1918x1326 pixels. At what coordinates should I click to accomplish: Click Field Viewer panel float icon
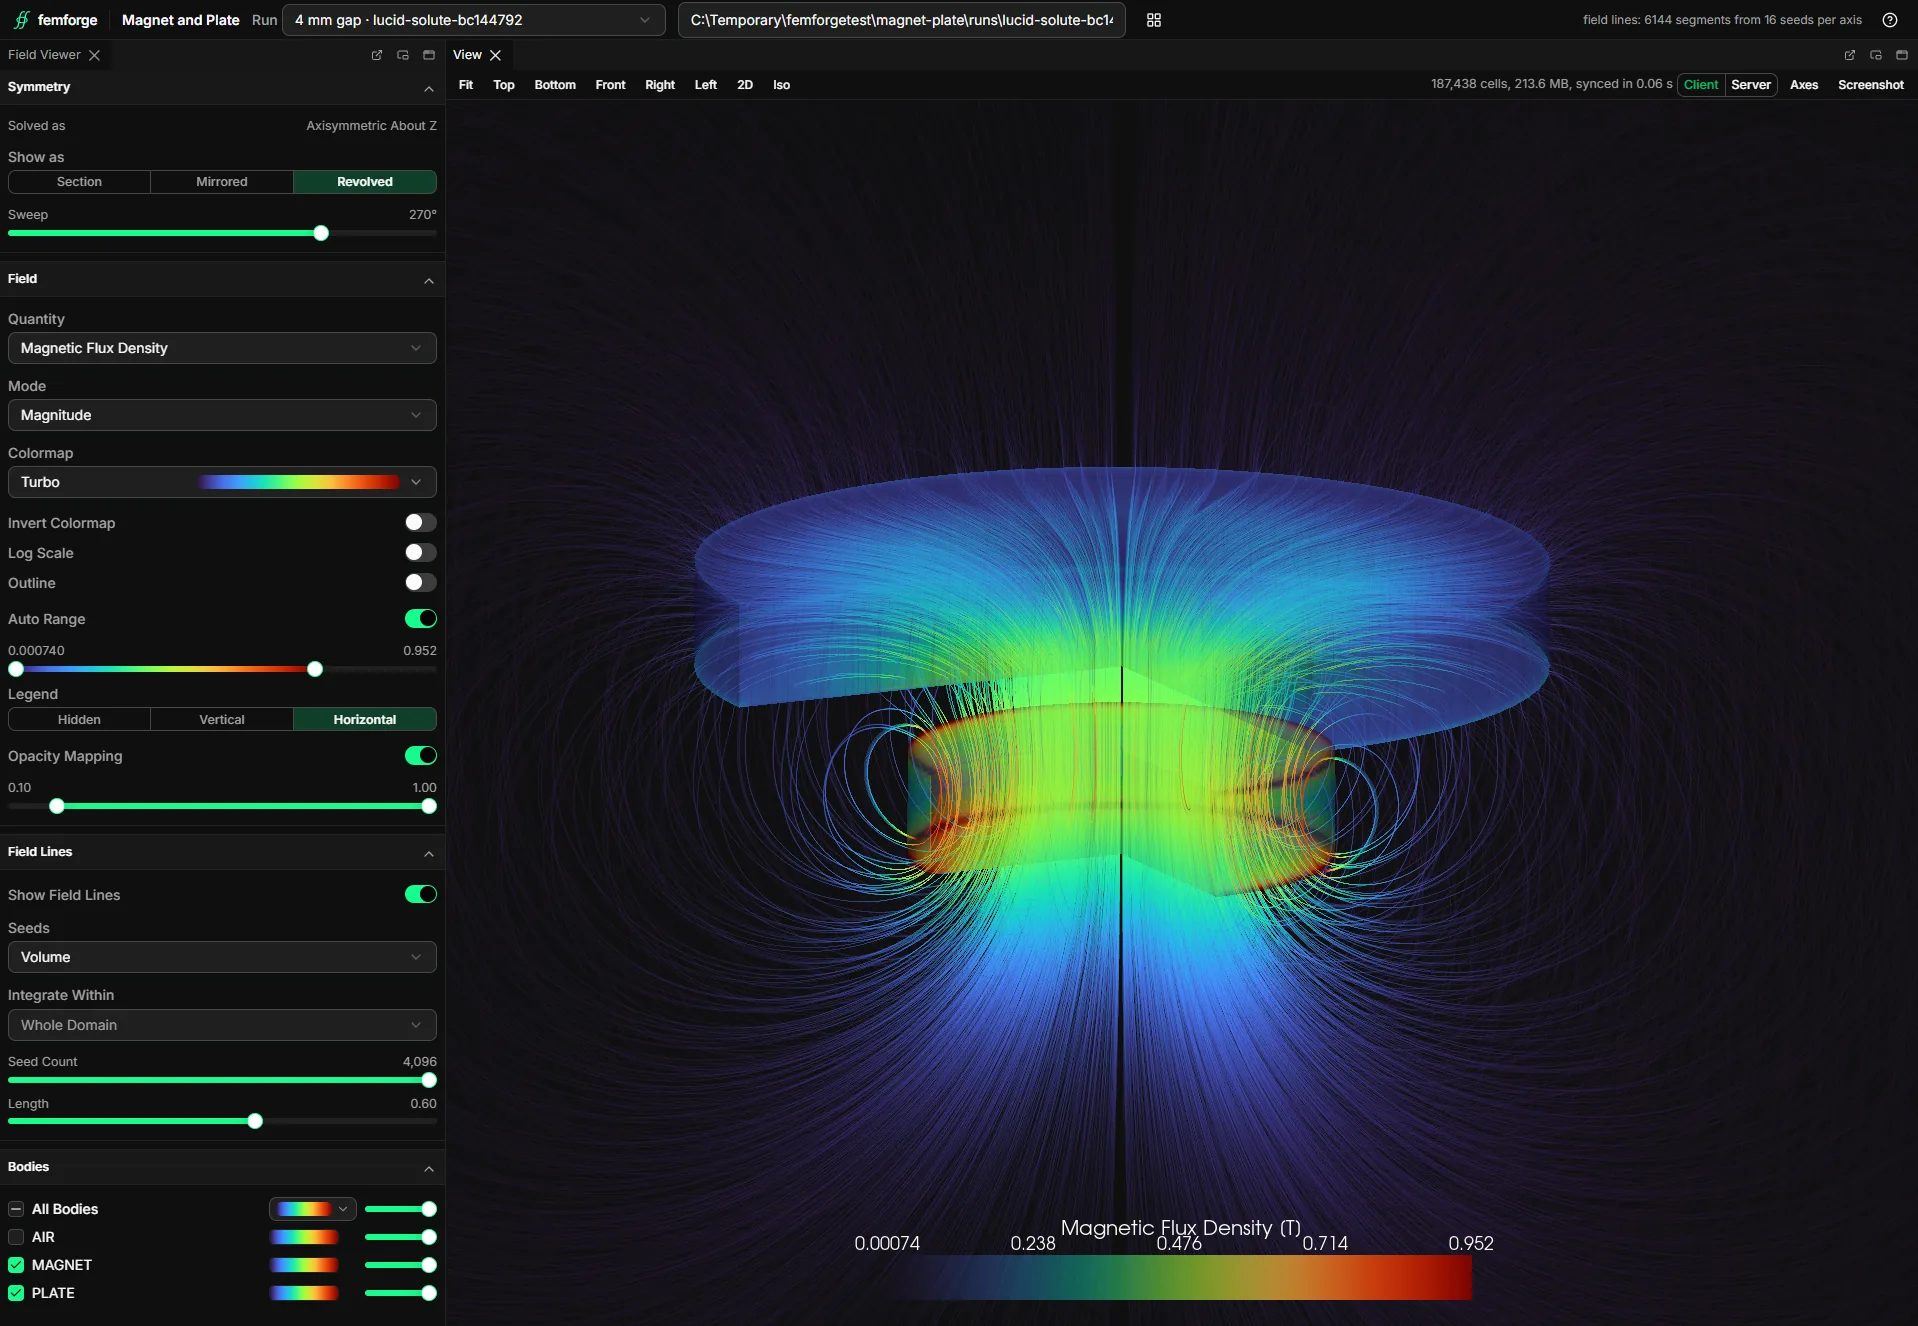[x=403, y=55]
